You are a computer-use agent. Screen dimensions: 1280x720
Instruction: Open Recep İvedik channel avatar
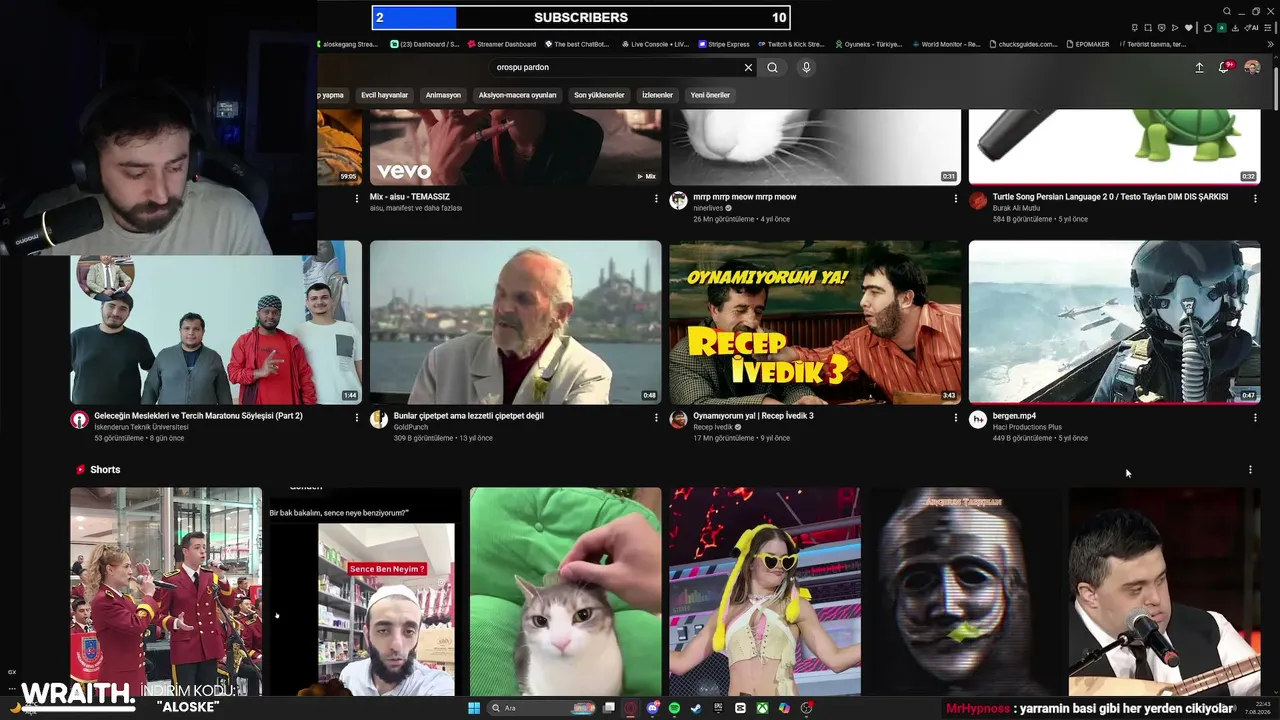678,419
